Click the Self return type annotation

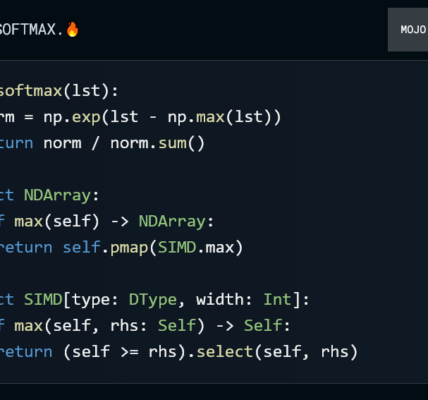click(x=263, y=325)
